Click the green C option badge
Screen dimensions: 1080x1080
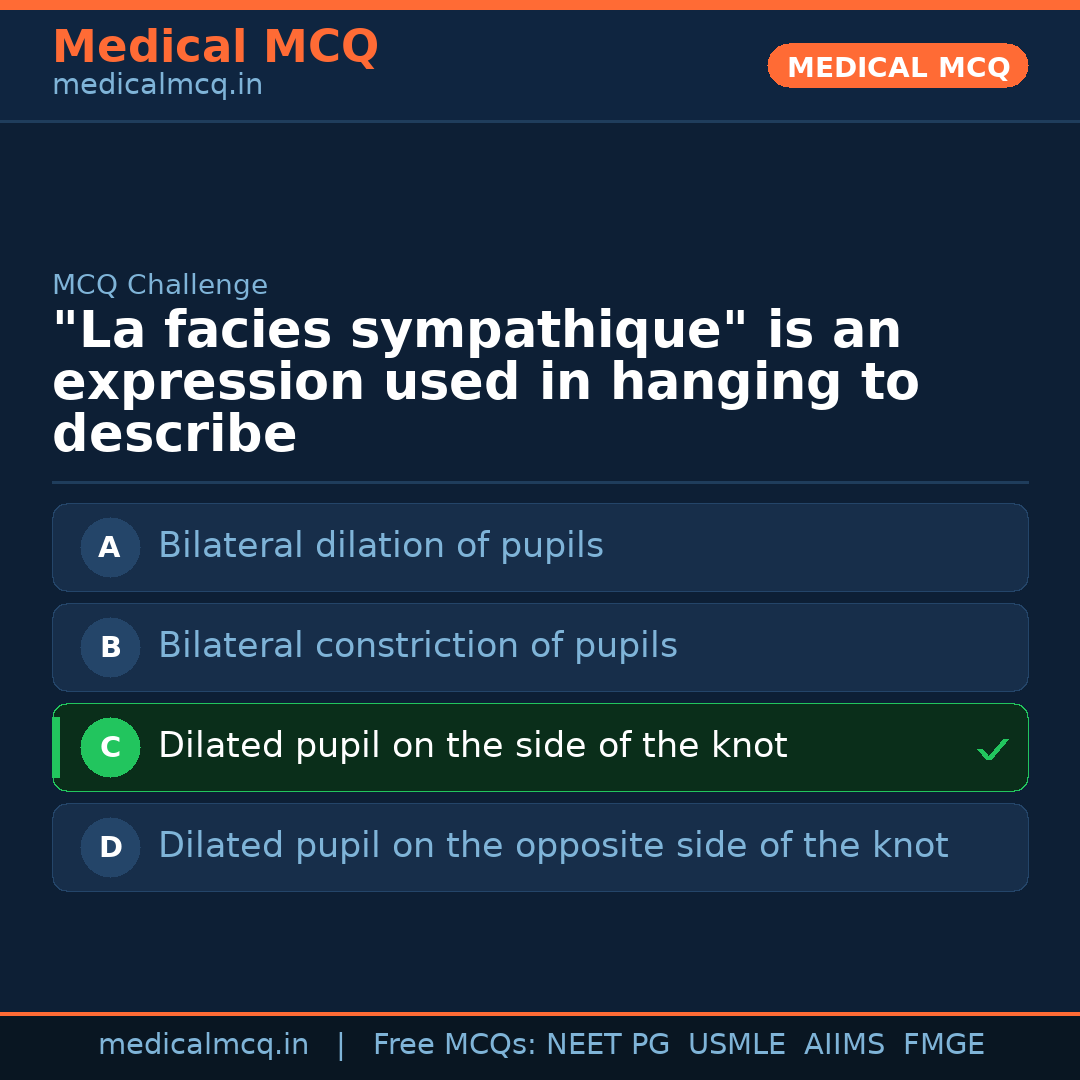click(x=110, y=747)
